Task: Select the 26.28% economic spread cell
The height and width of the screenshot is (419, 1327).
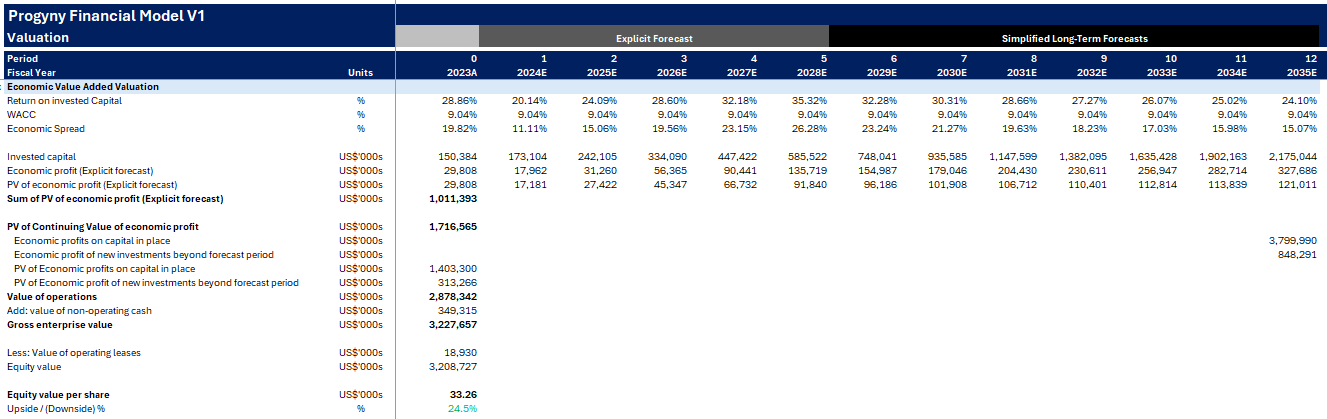Action: [x=809, y=129]
